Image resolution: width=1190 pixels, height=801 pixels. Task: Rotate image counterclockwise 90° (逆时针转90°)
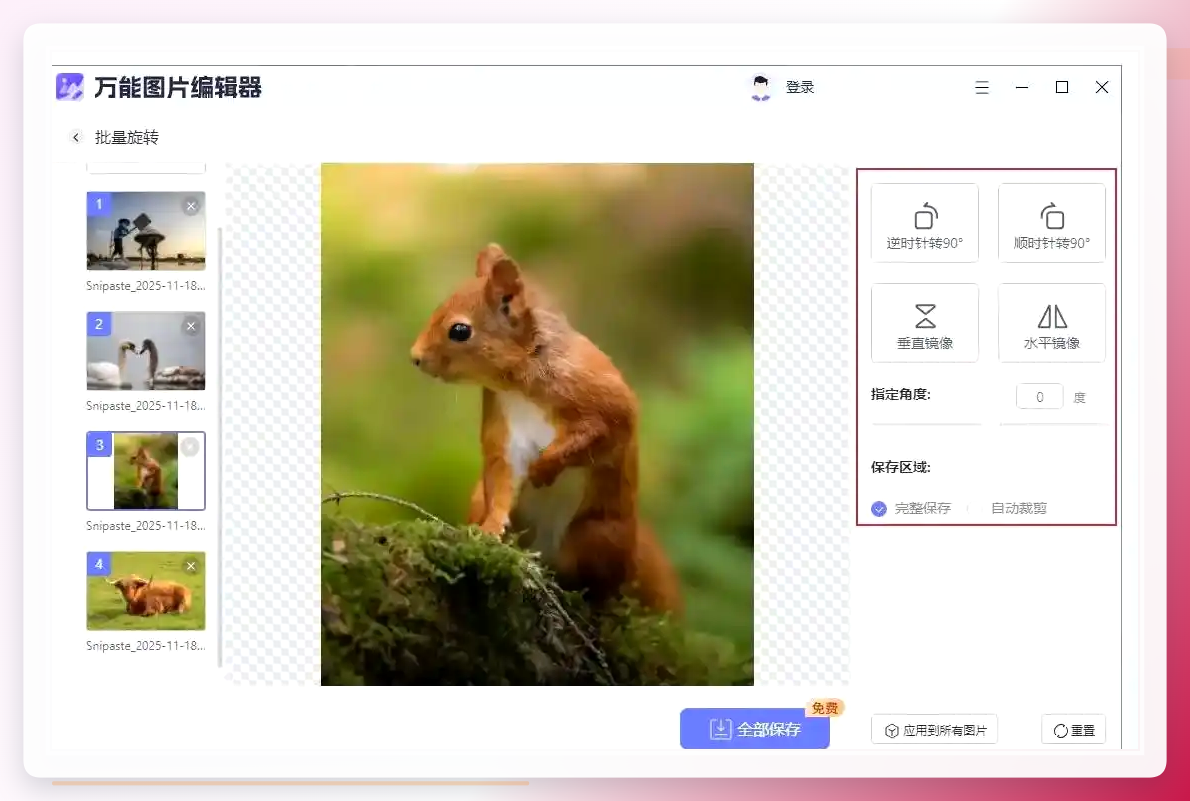924,223
